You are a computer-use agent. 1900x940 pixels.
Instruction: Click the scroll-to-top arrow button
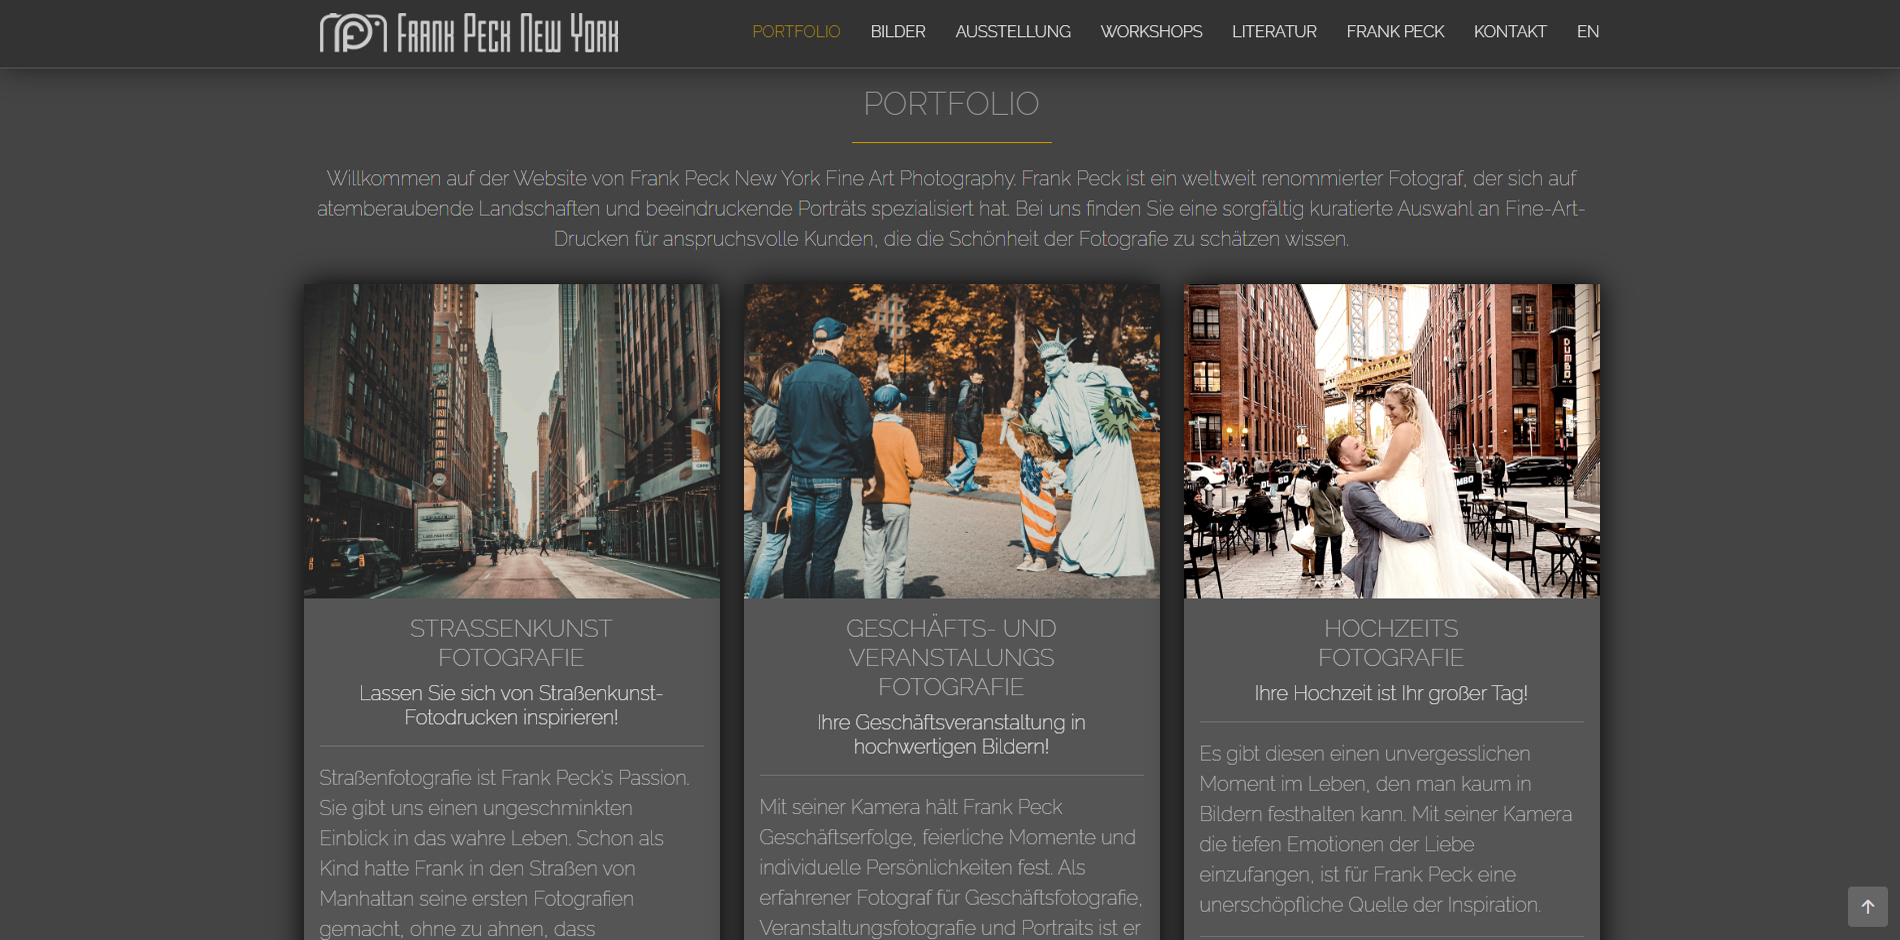pos(1867,906)
